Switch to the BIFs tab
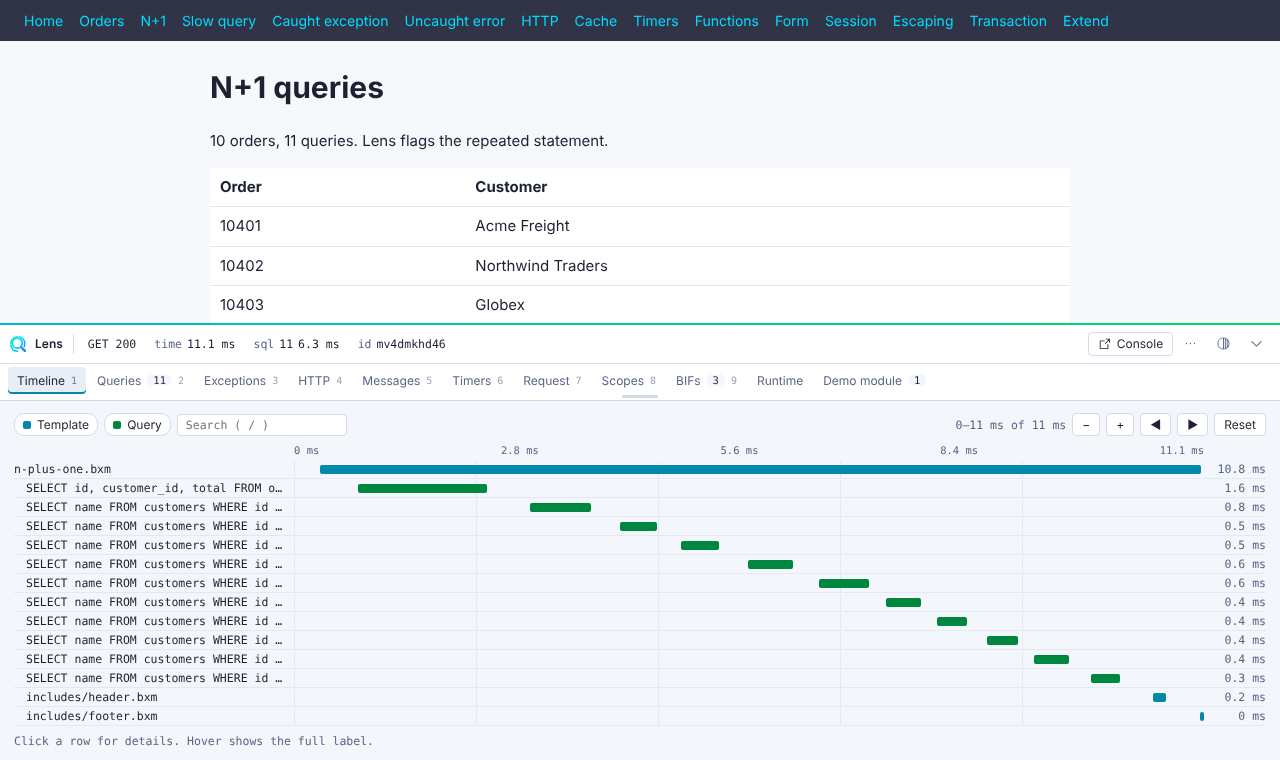1280x760 pixels. 706,381
